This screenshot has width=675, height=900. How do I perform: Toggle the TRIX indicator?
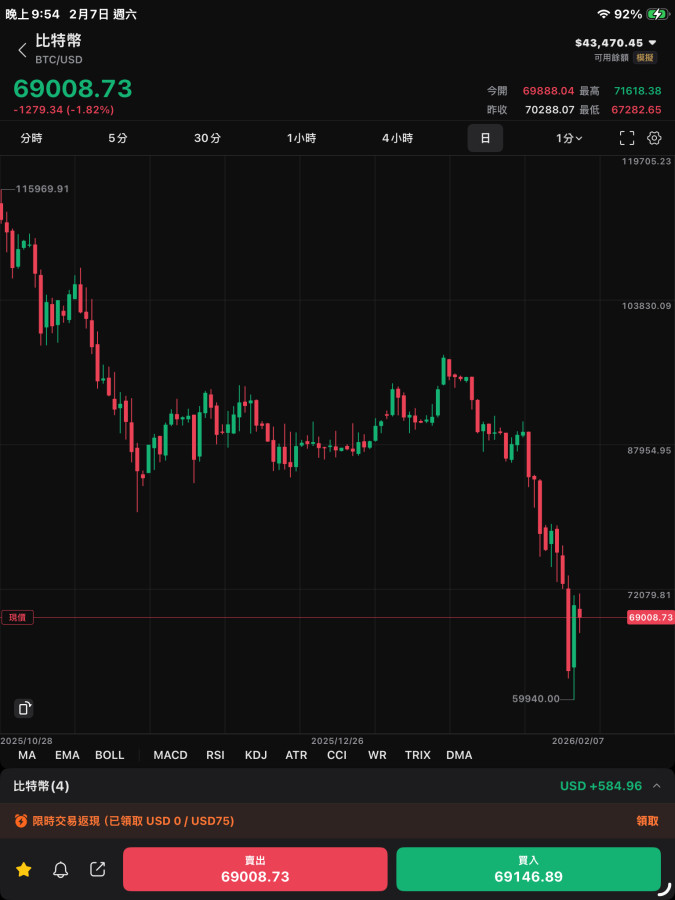[x=417, y=755]
